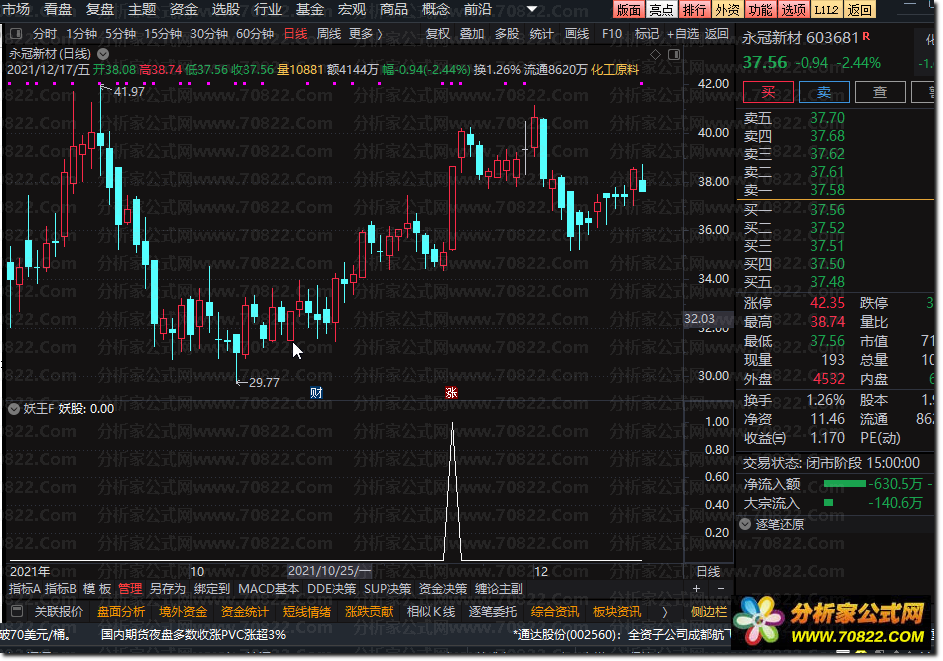Open F10 company information
This screenshot has width=943, height=661.
pyautogui.click(x=612, y=34)
